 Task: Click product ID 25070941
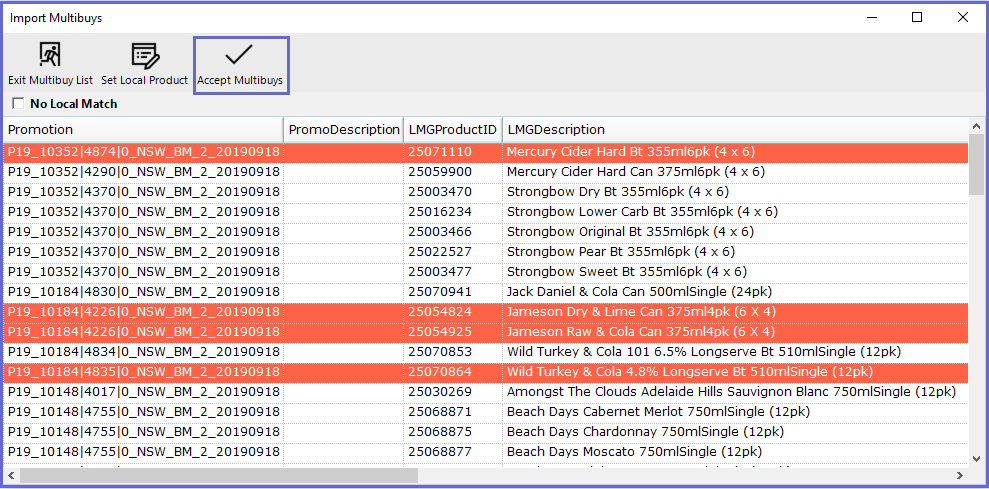(440, 292)
